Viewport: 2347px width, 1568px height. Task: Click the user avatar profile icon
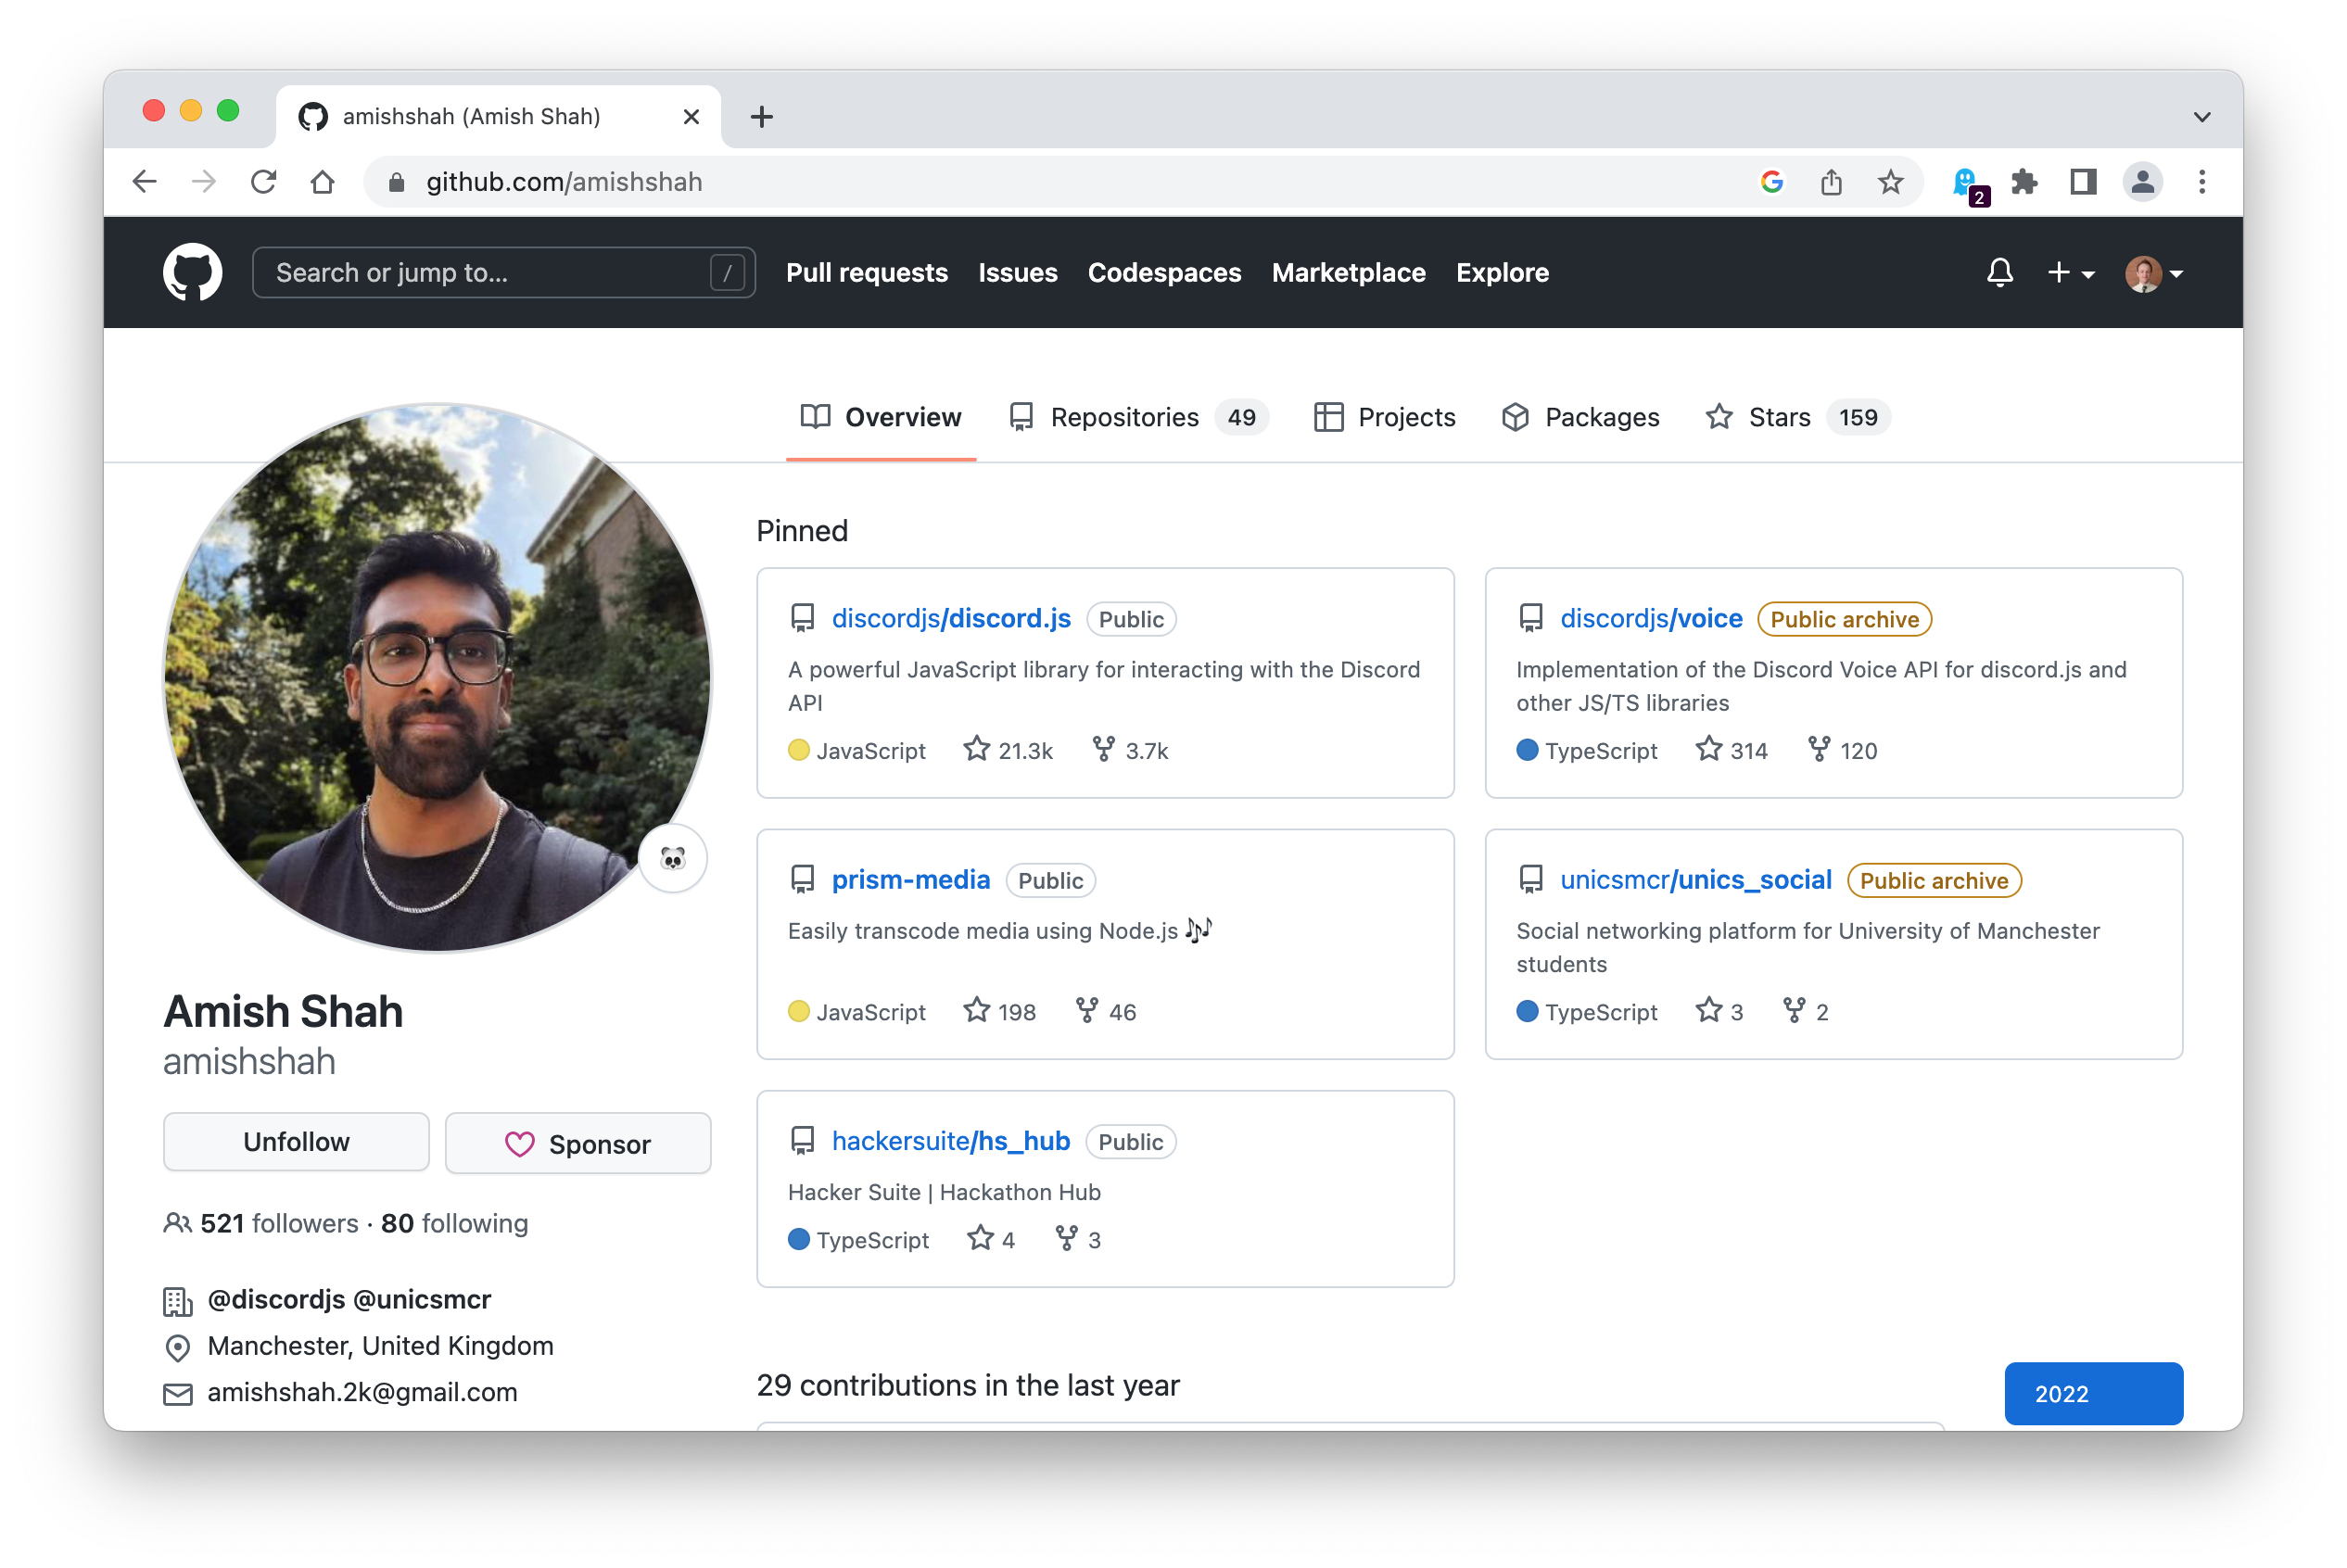tap(2144, 272)
